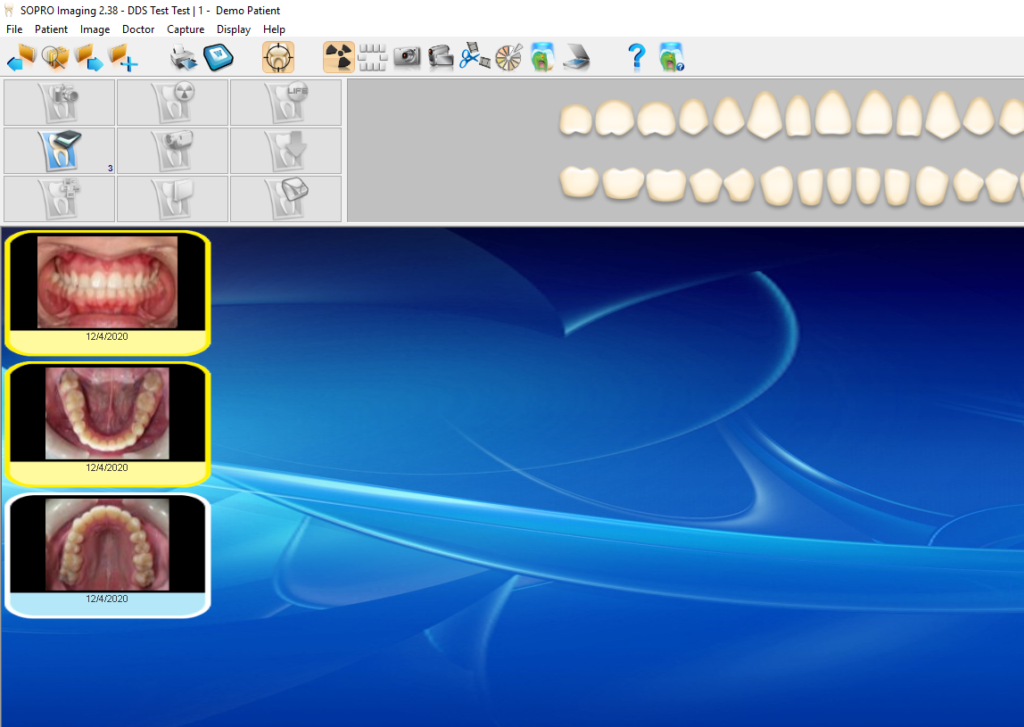Select the tooth LIFE category tile
Viewport: 1024px width, 727px height.
(286, 103)
